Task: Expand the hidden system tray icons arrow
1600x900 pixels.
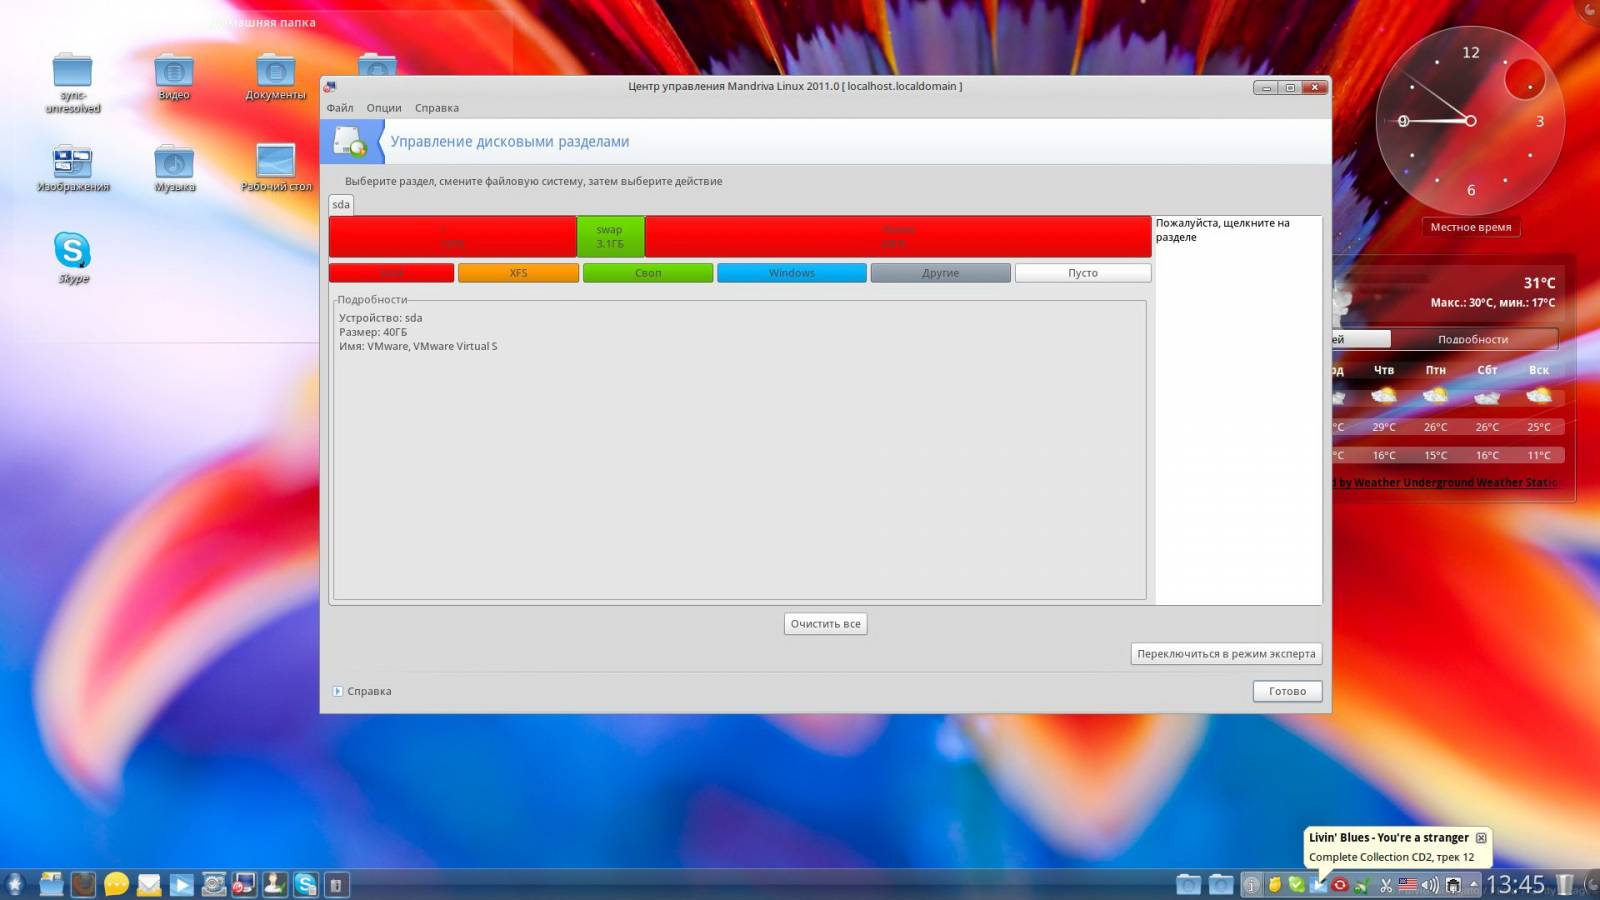Action: tap(1473, 884)
